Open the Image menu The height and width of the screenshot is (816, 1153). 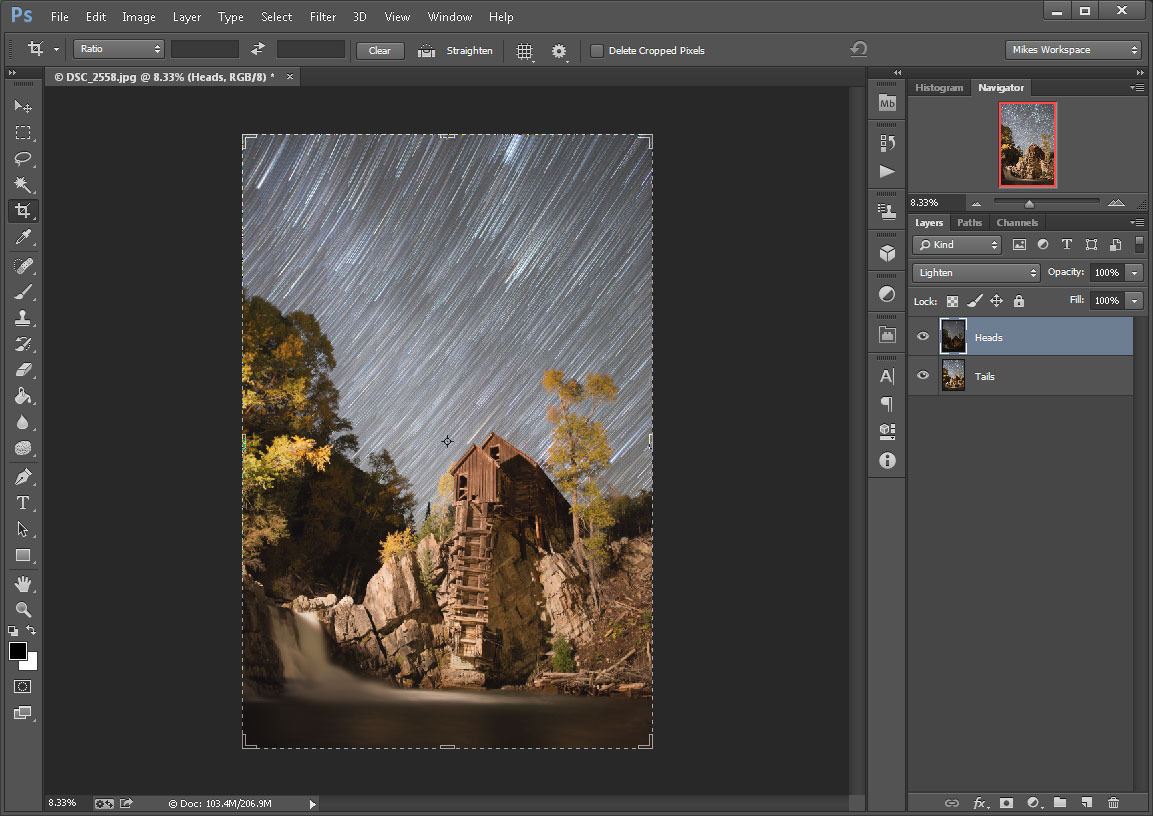point(138,17)
